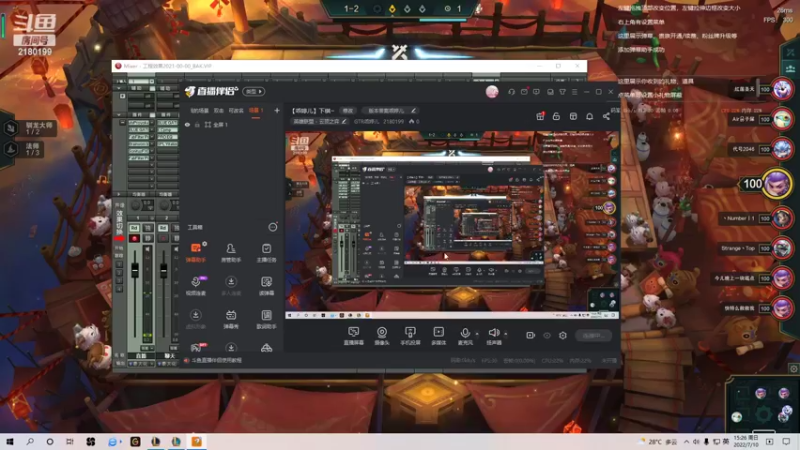Viewport: 800px width, 450px height.
Task: Toggle Rd on mixer channel 1
Action: (x=134, y=228)
